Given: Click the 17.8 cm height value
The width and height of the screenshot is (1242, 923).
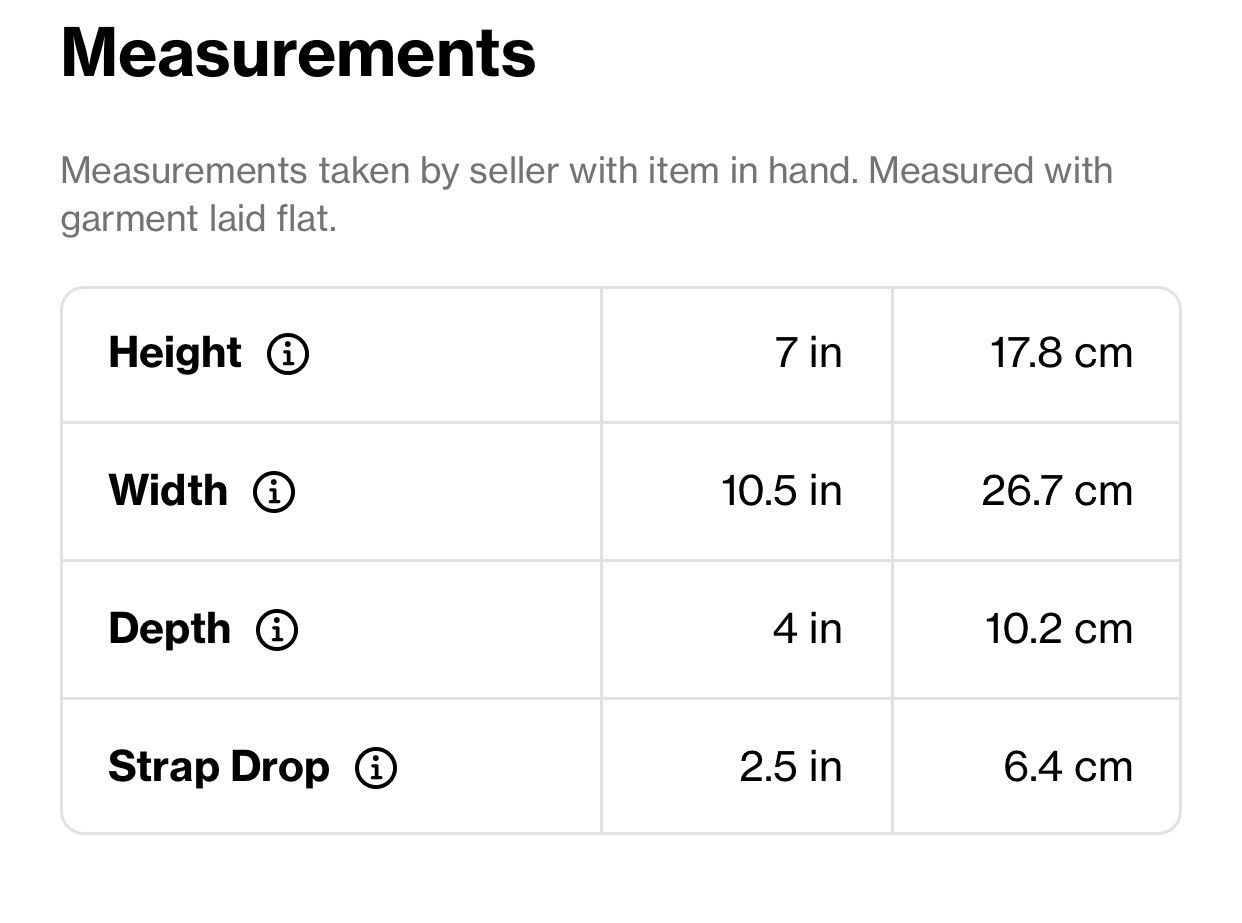Looking at the screenshot, I should pos(1062,353).
